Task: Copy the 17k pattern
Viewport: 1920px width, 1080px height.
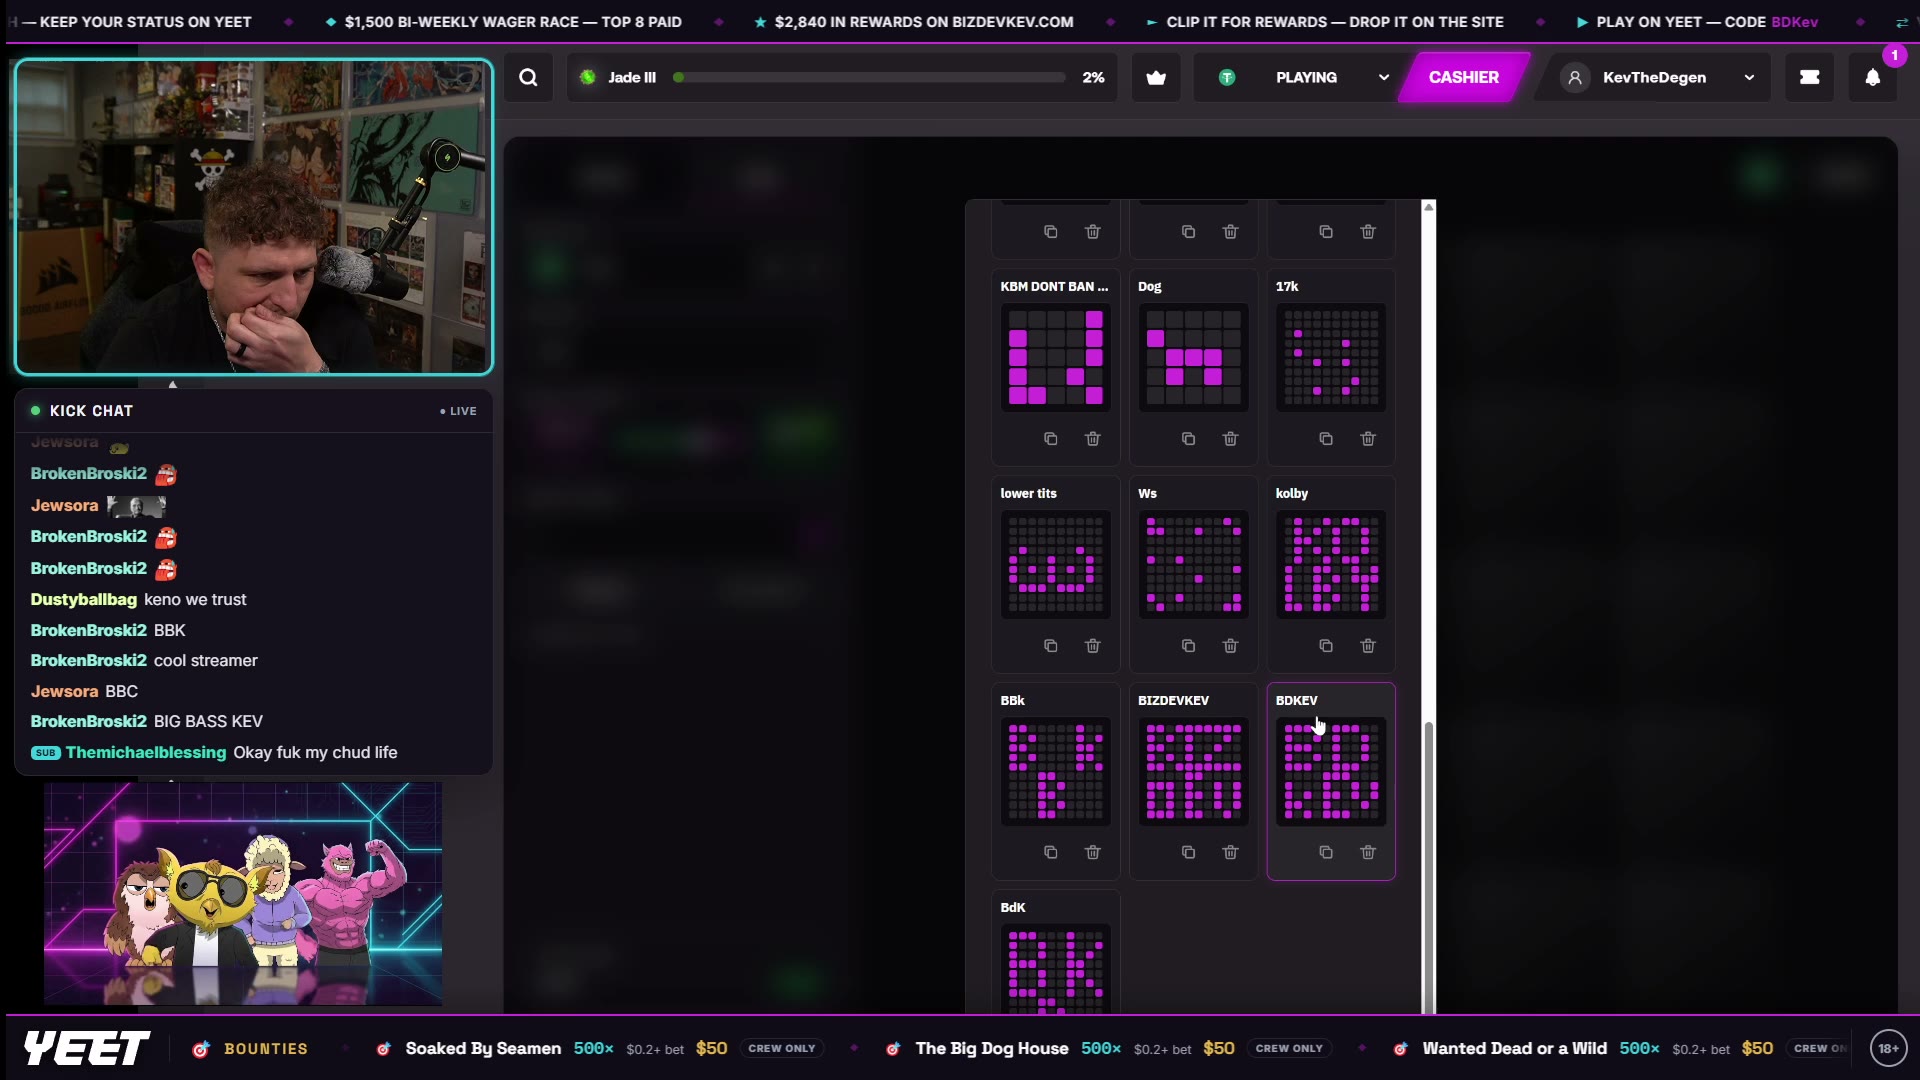Action: pos(1326,439)
